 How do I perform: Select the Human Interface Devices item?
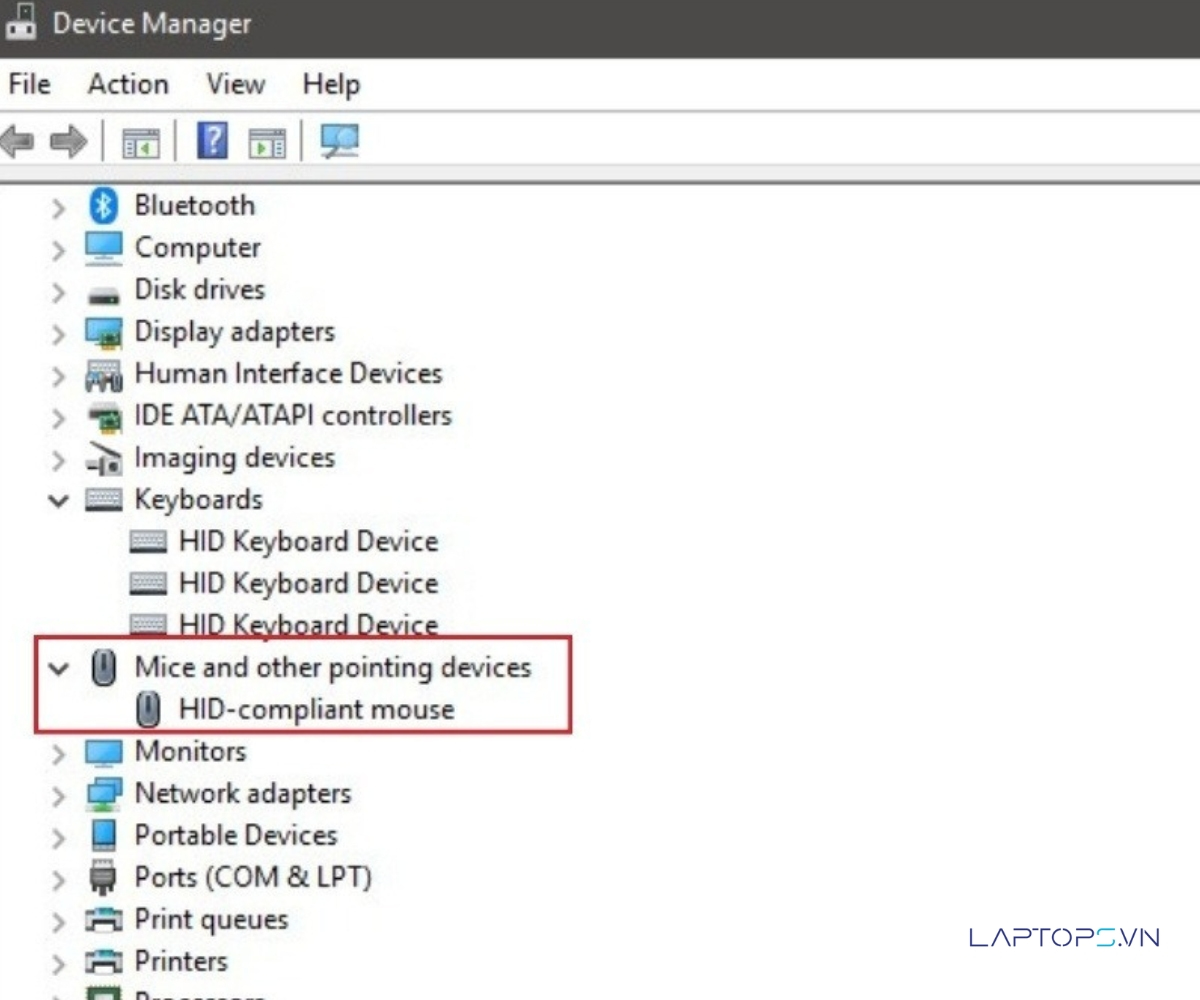pyautogui.click(x=288, y=374)
